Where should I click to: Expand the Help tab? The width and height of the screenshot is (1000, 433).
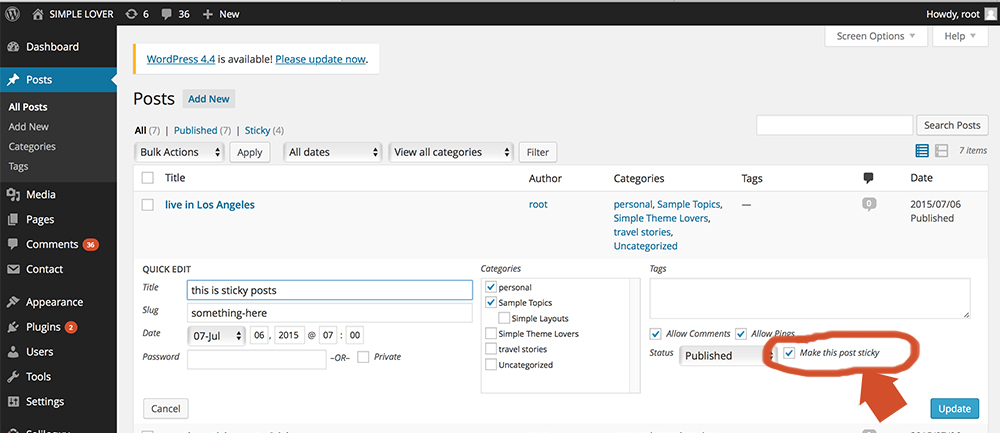tap(960, 36)
